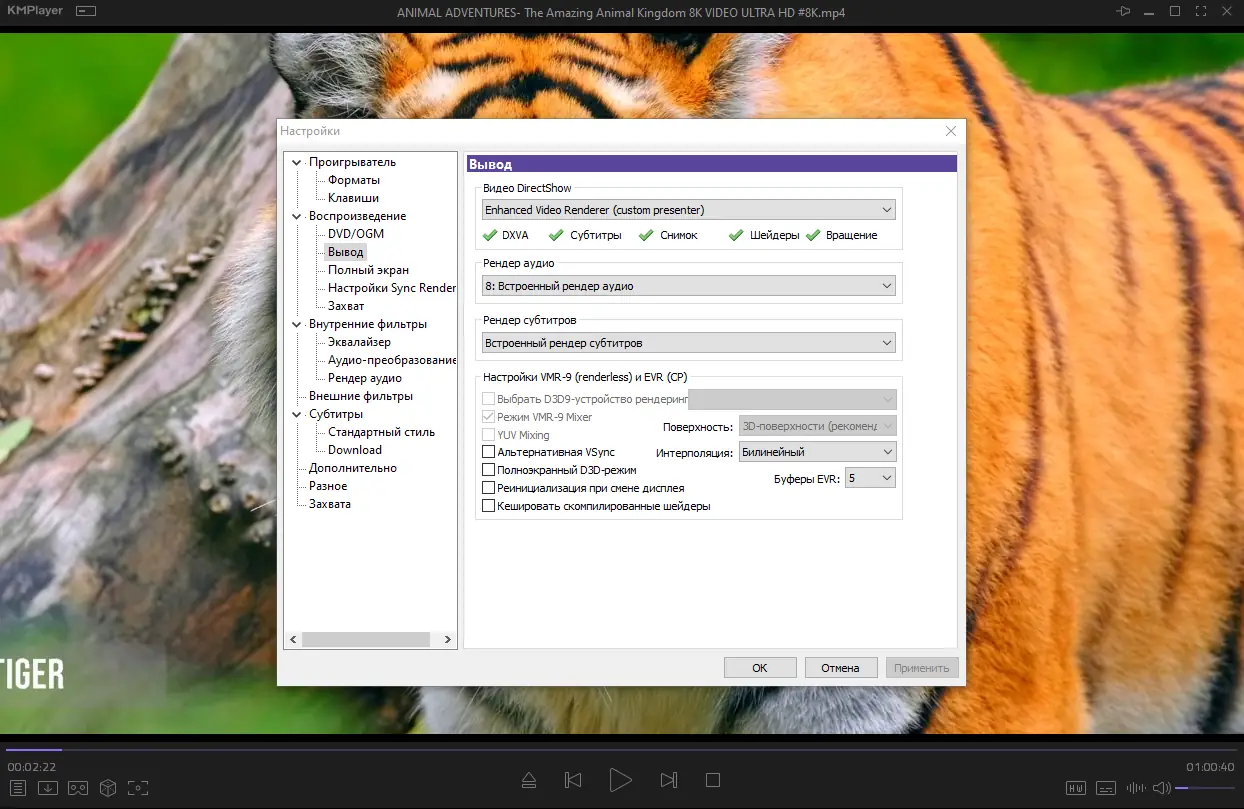Click the DXVA green checkmark indicator

pos(490,236)
